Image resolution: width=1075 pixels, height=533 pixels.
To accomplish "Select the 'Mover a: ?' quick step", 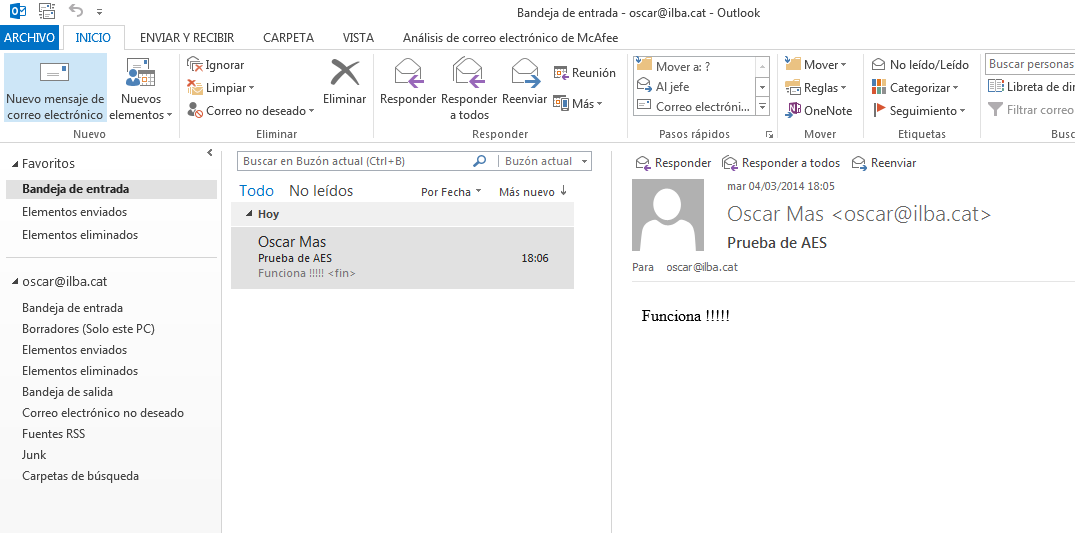I will click(694, 66).
